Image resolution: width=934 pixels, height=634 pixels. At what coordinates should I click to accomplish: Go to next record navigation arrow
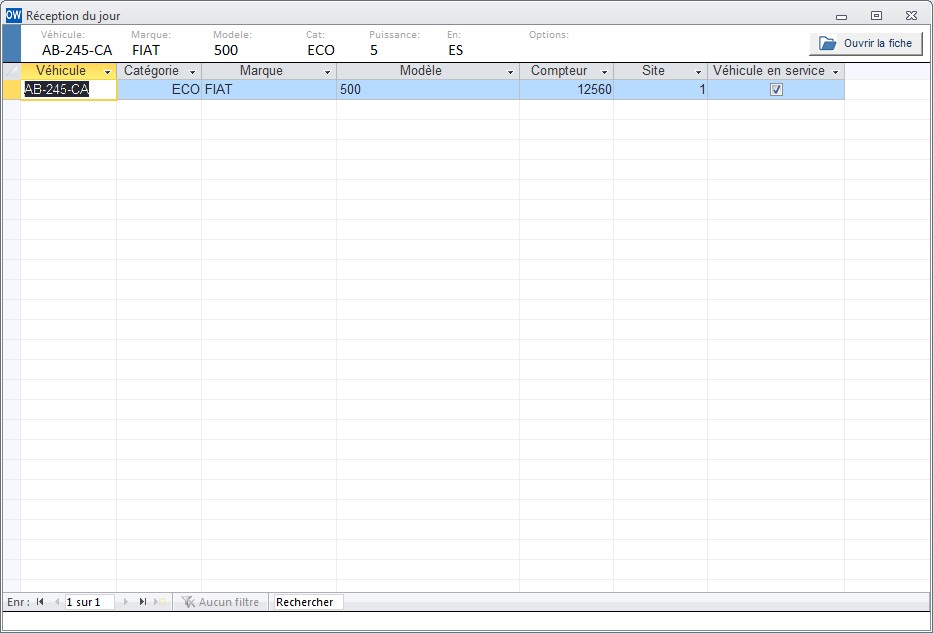(126, 602)
